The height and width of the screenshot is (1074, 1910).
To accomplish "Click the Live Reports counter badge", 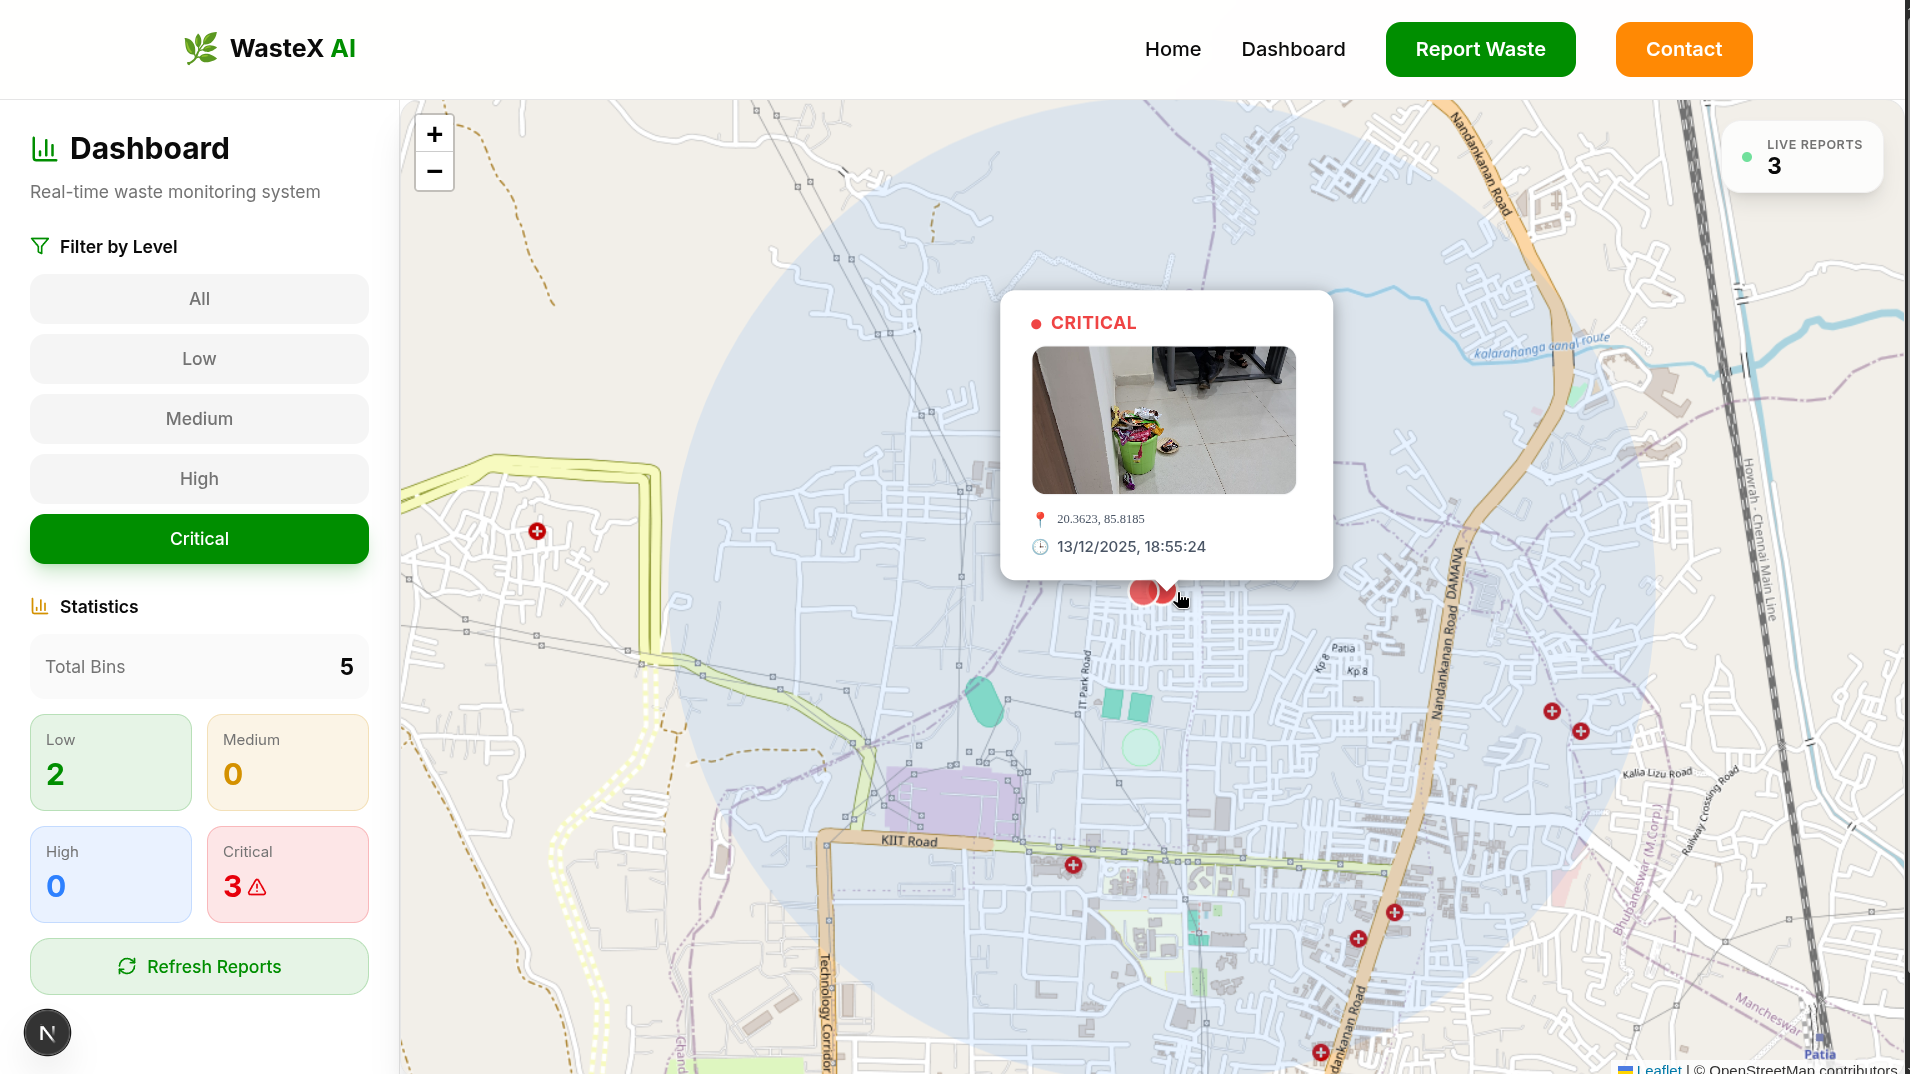I will click(x=1802, y=157).
